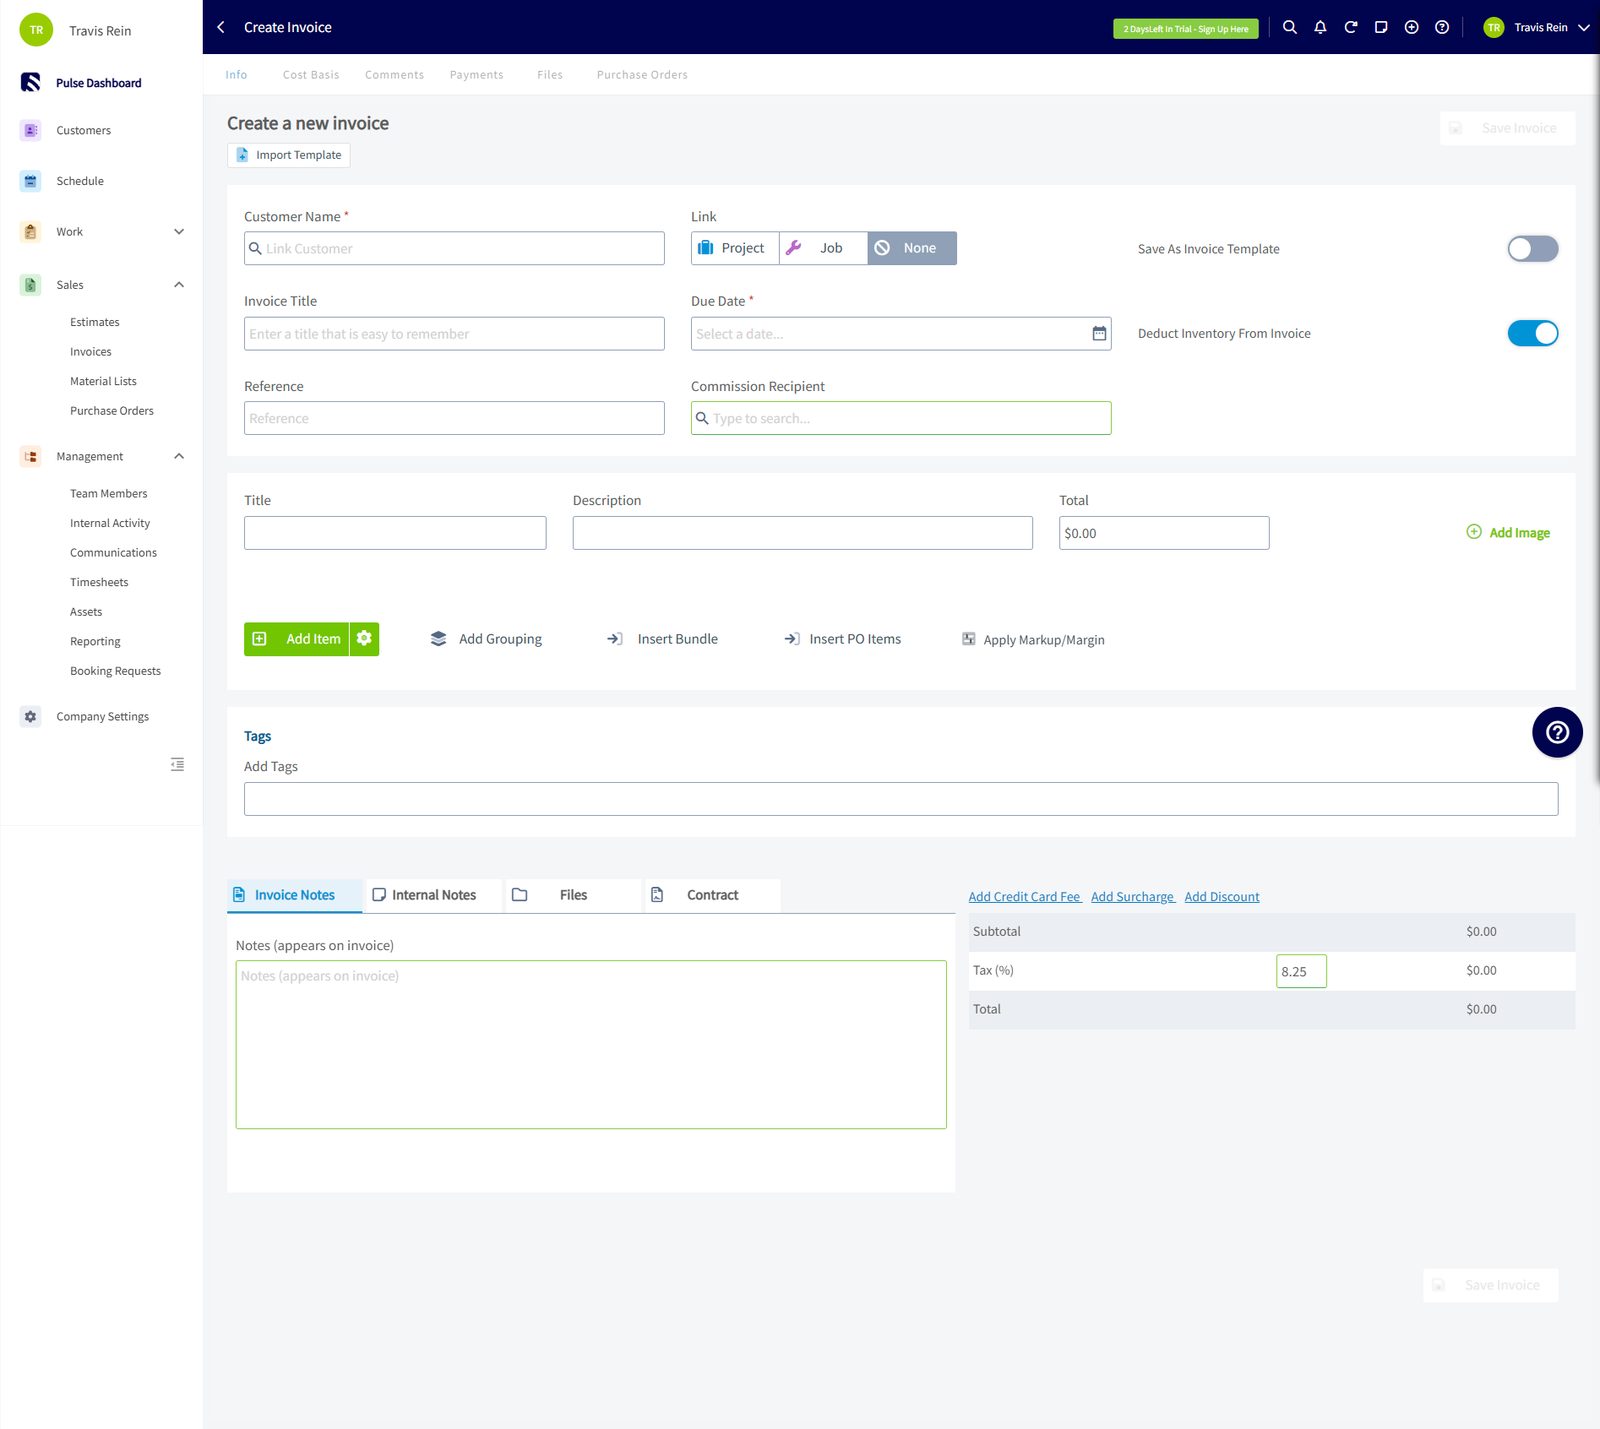
Task: Expand the Work sidebar section
Action: click(179, 231)
